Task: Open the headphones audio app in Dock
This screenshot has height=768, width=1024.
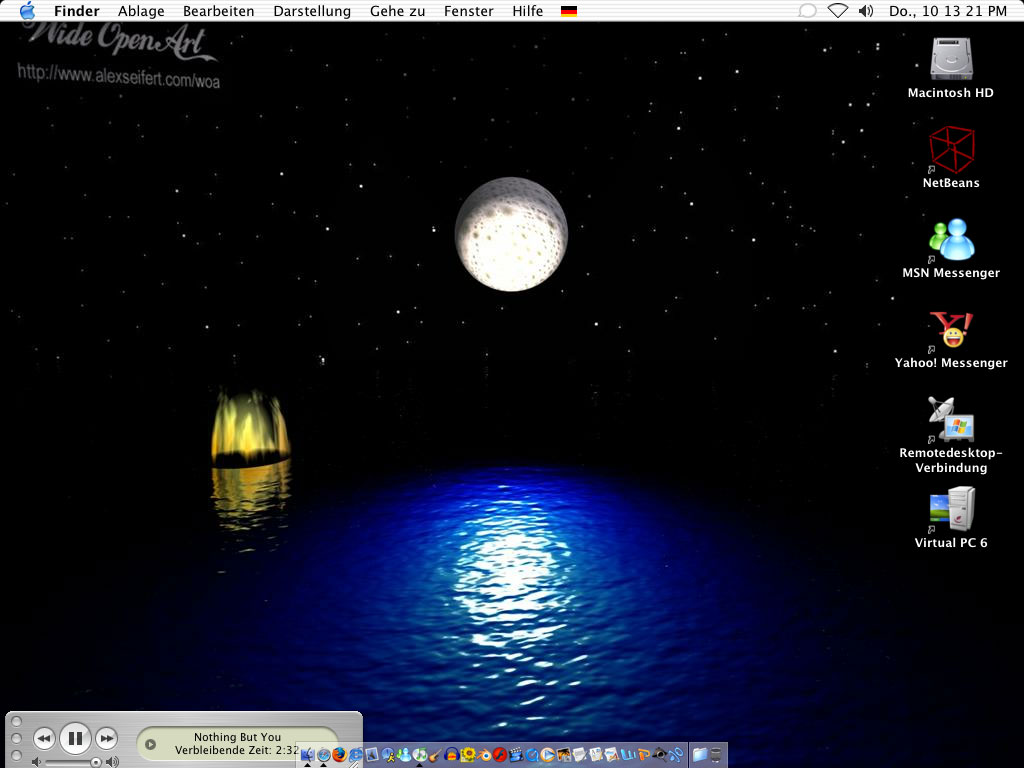Action: click(x=451, y=755)
